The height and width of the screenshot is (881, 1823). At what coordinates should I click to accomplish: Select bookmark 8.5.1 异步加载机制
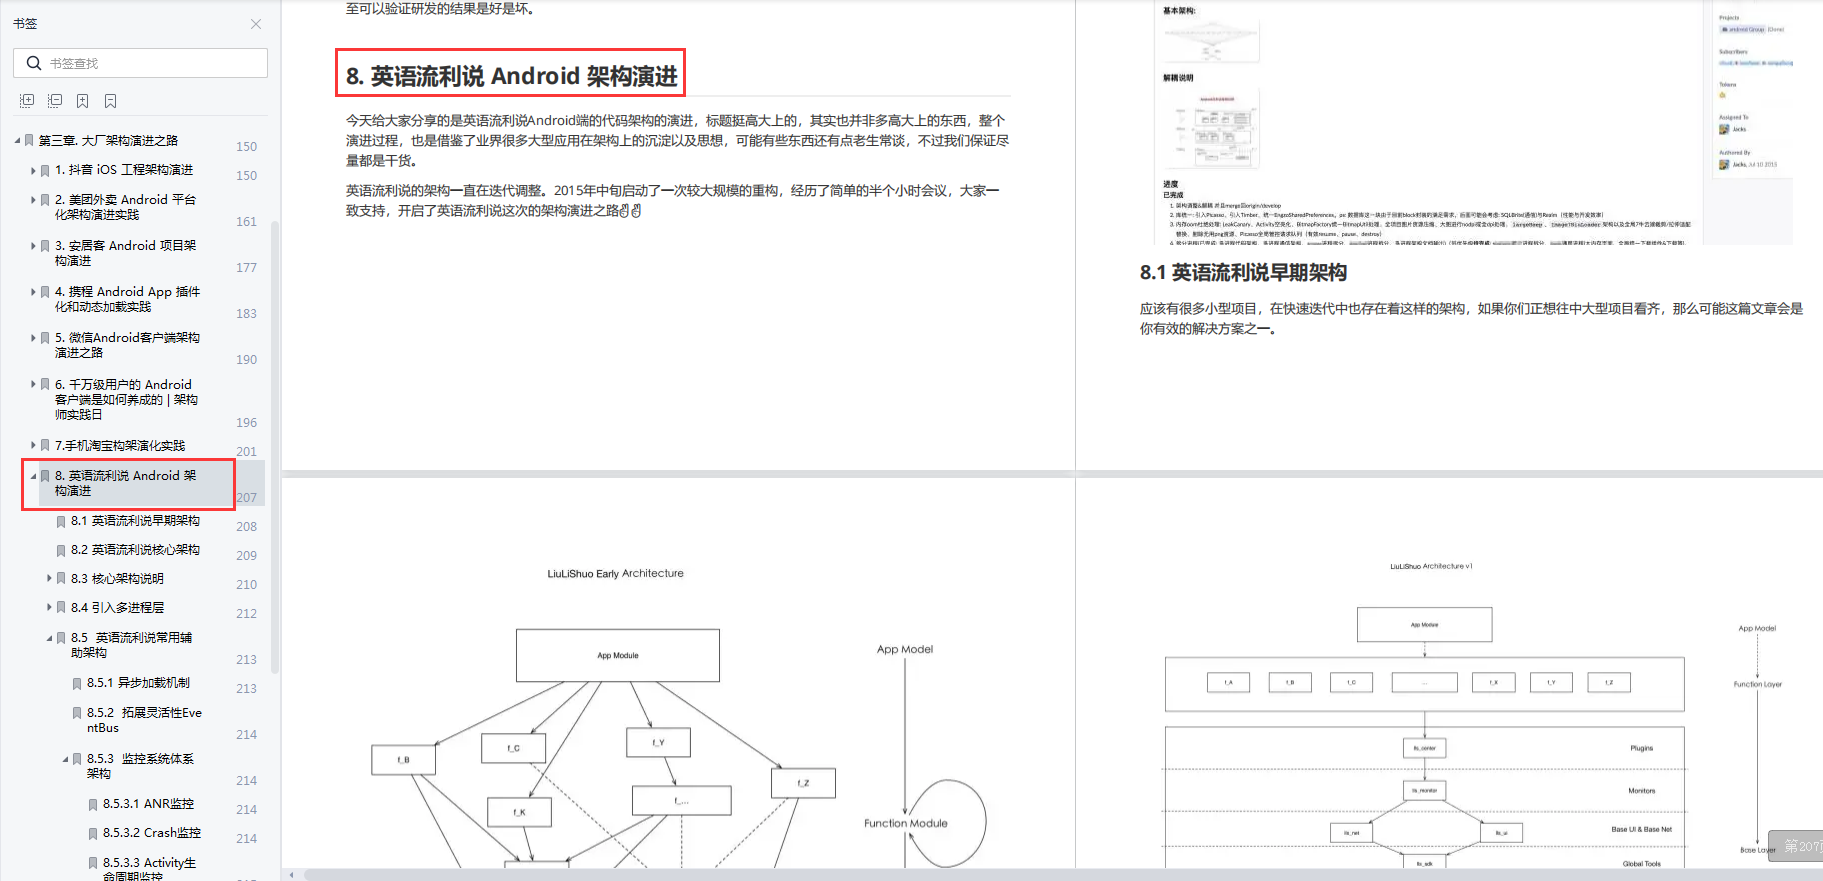(138, 683)
